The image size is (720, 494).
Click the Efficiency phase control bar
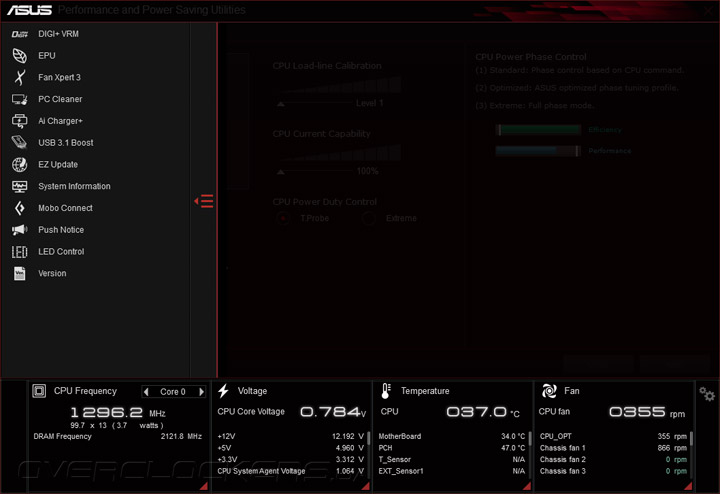click(x=539, y=130)
